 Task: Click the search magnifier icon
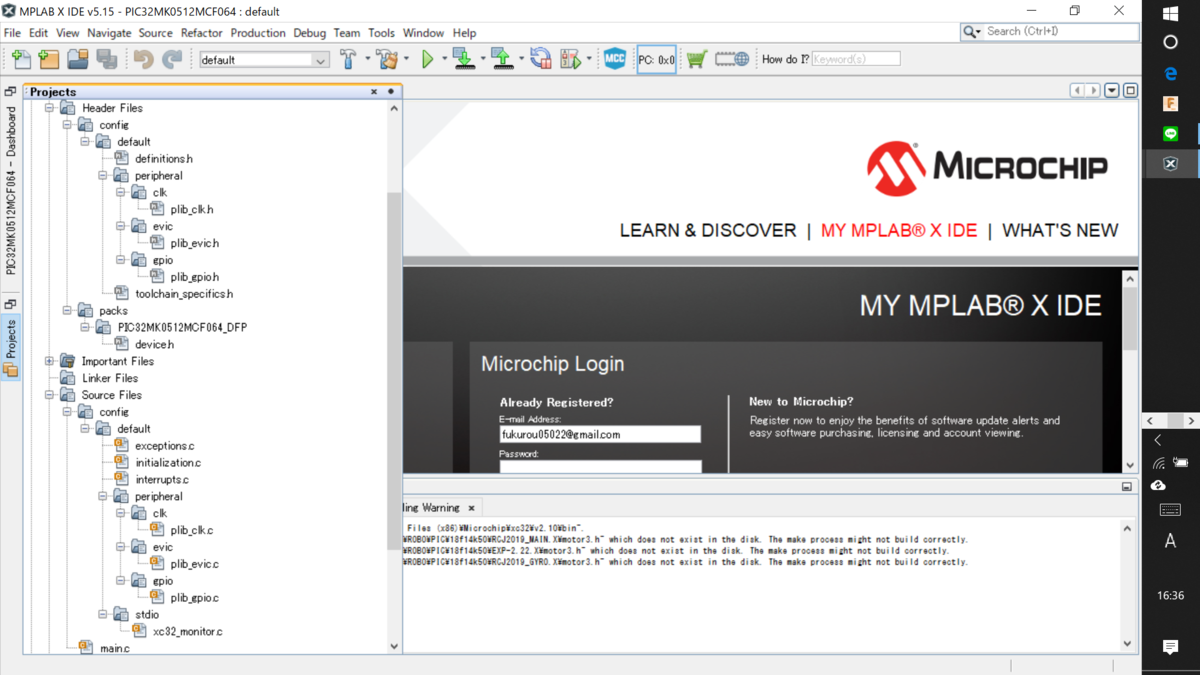click(969, 32)
